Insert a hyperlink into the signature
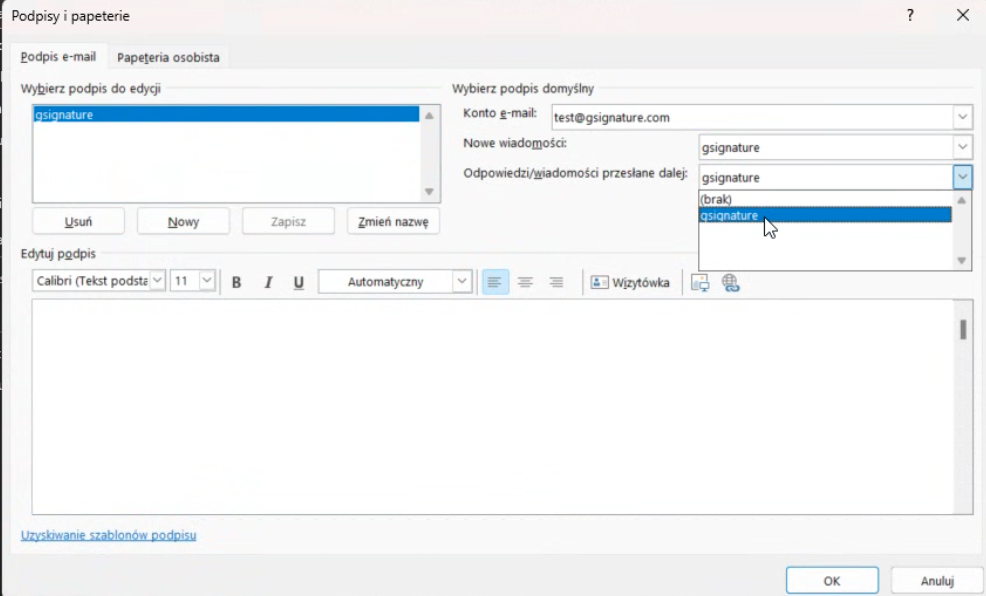The image size is (986, 596). coord(730,282)
